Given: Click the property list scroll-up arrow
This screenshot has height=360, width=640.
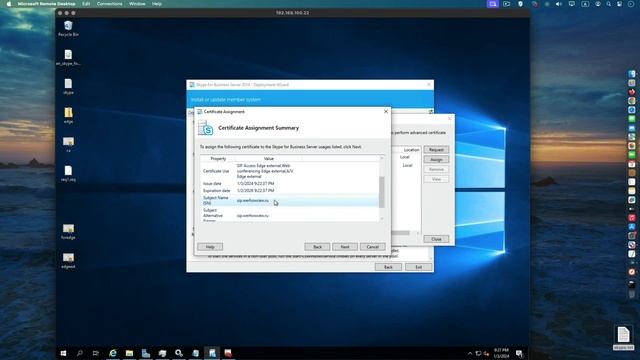Looking at the screenshot, I should point(382,158).
